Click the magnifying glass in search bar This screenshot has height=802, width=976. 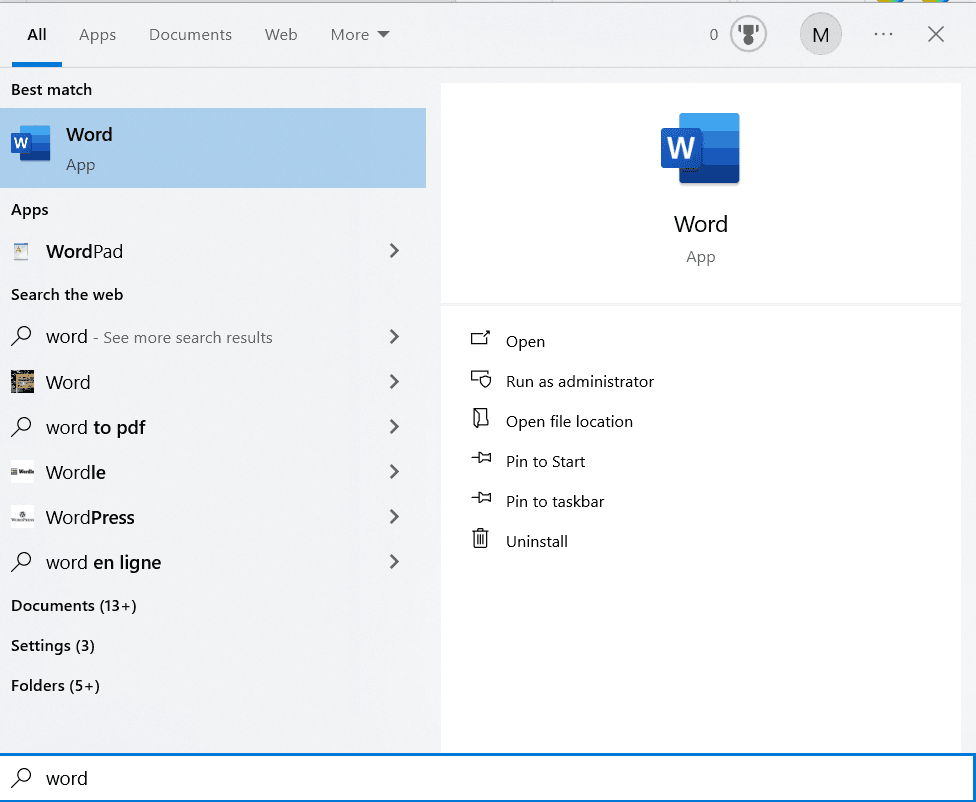pos(22,778)
